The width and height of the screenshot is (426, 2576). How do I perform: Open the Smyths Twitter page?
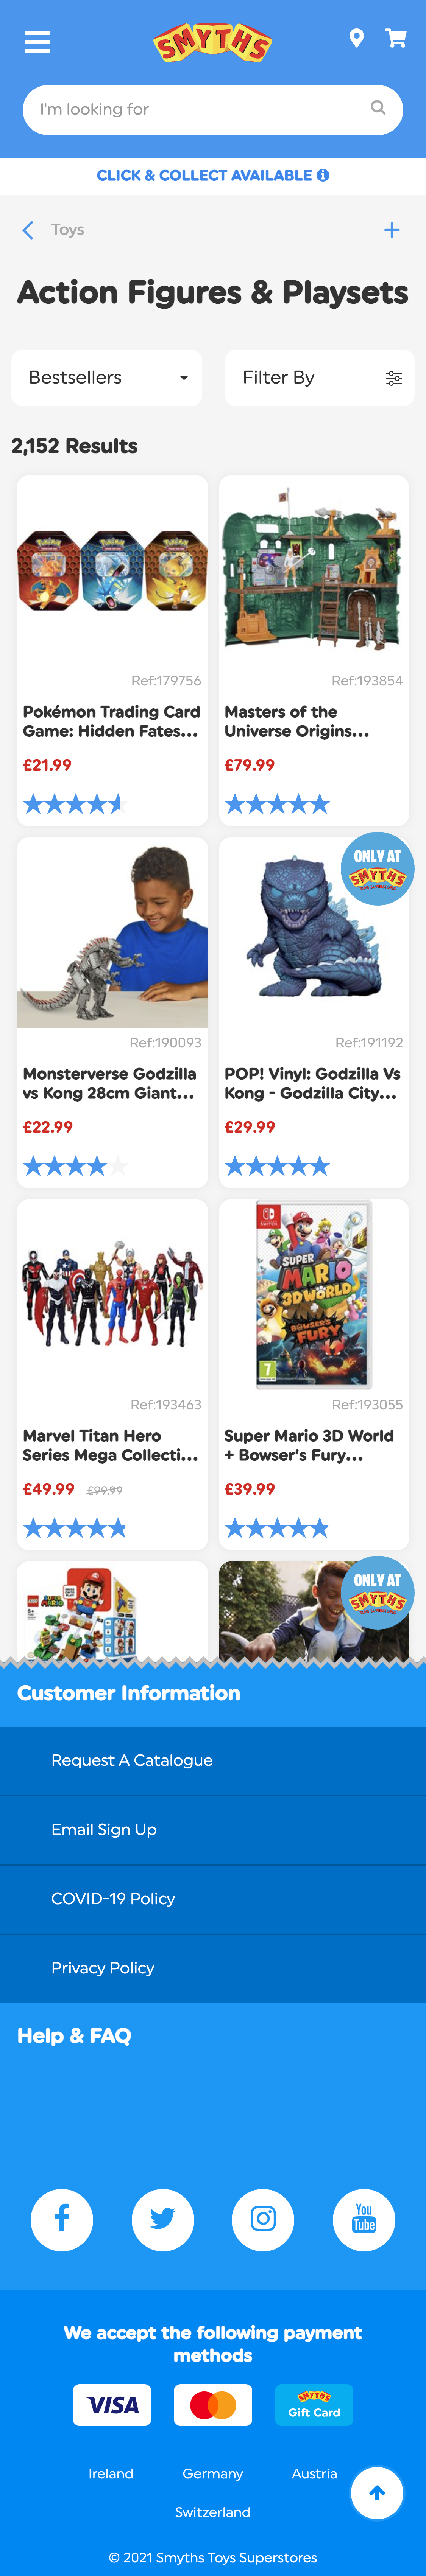coord(163,2219)
